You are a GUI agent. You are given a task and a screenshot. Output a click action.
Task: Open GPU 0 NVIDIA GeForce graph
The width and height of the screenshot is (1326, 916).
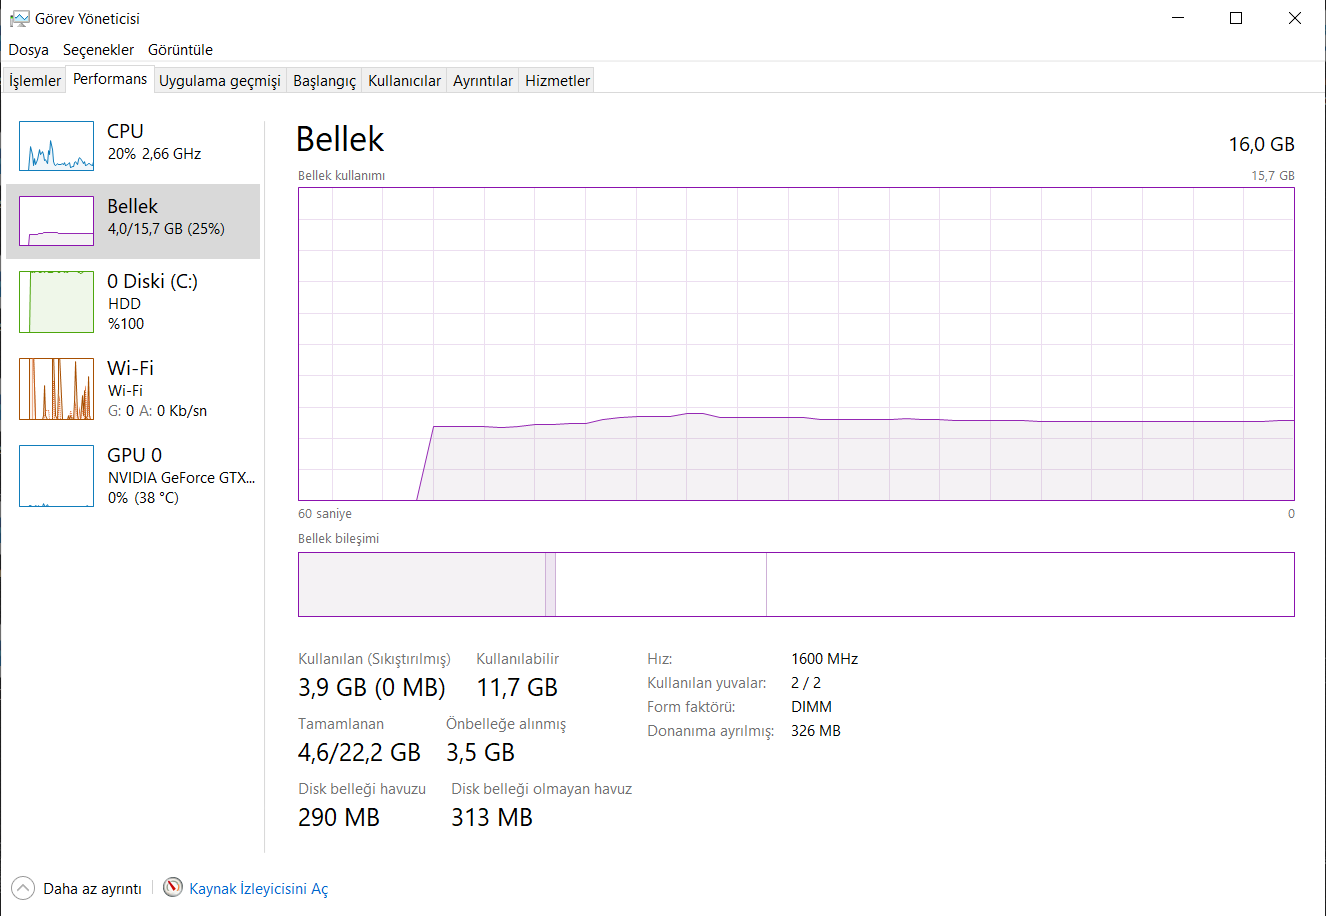coord(56,476)
